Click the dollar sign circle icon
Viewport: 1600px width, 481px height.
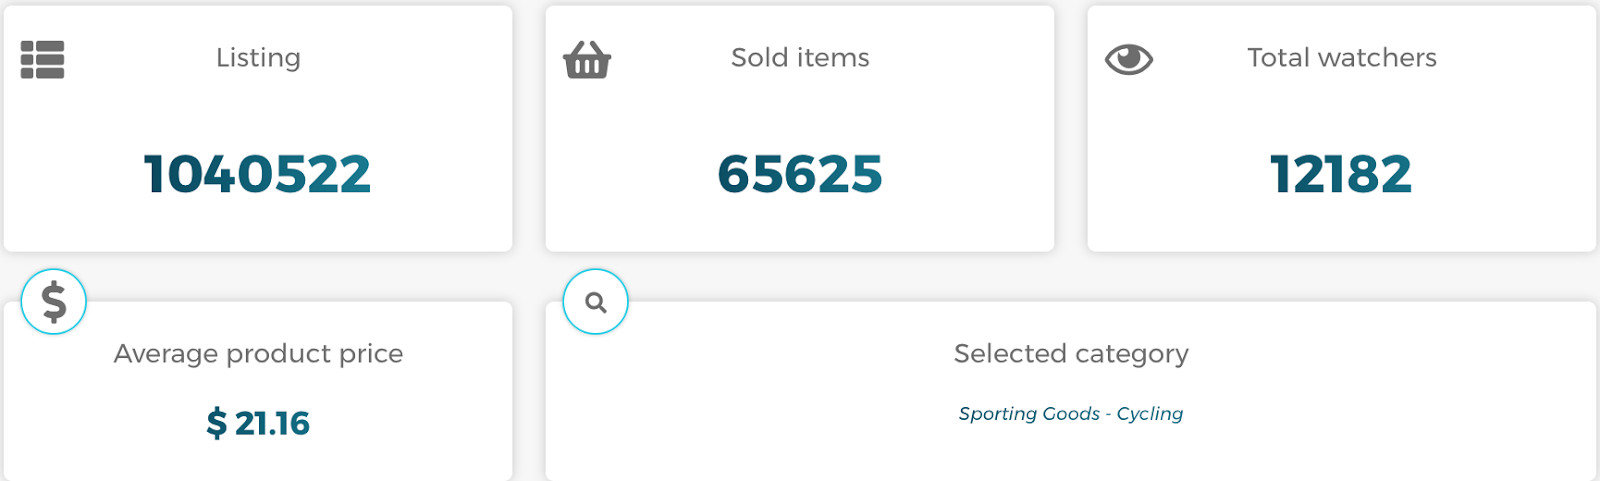[x=54, y=301]
